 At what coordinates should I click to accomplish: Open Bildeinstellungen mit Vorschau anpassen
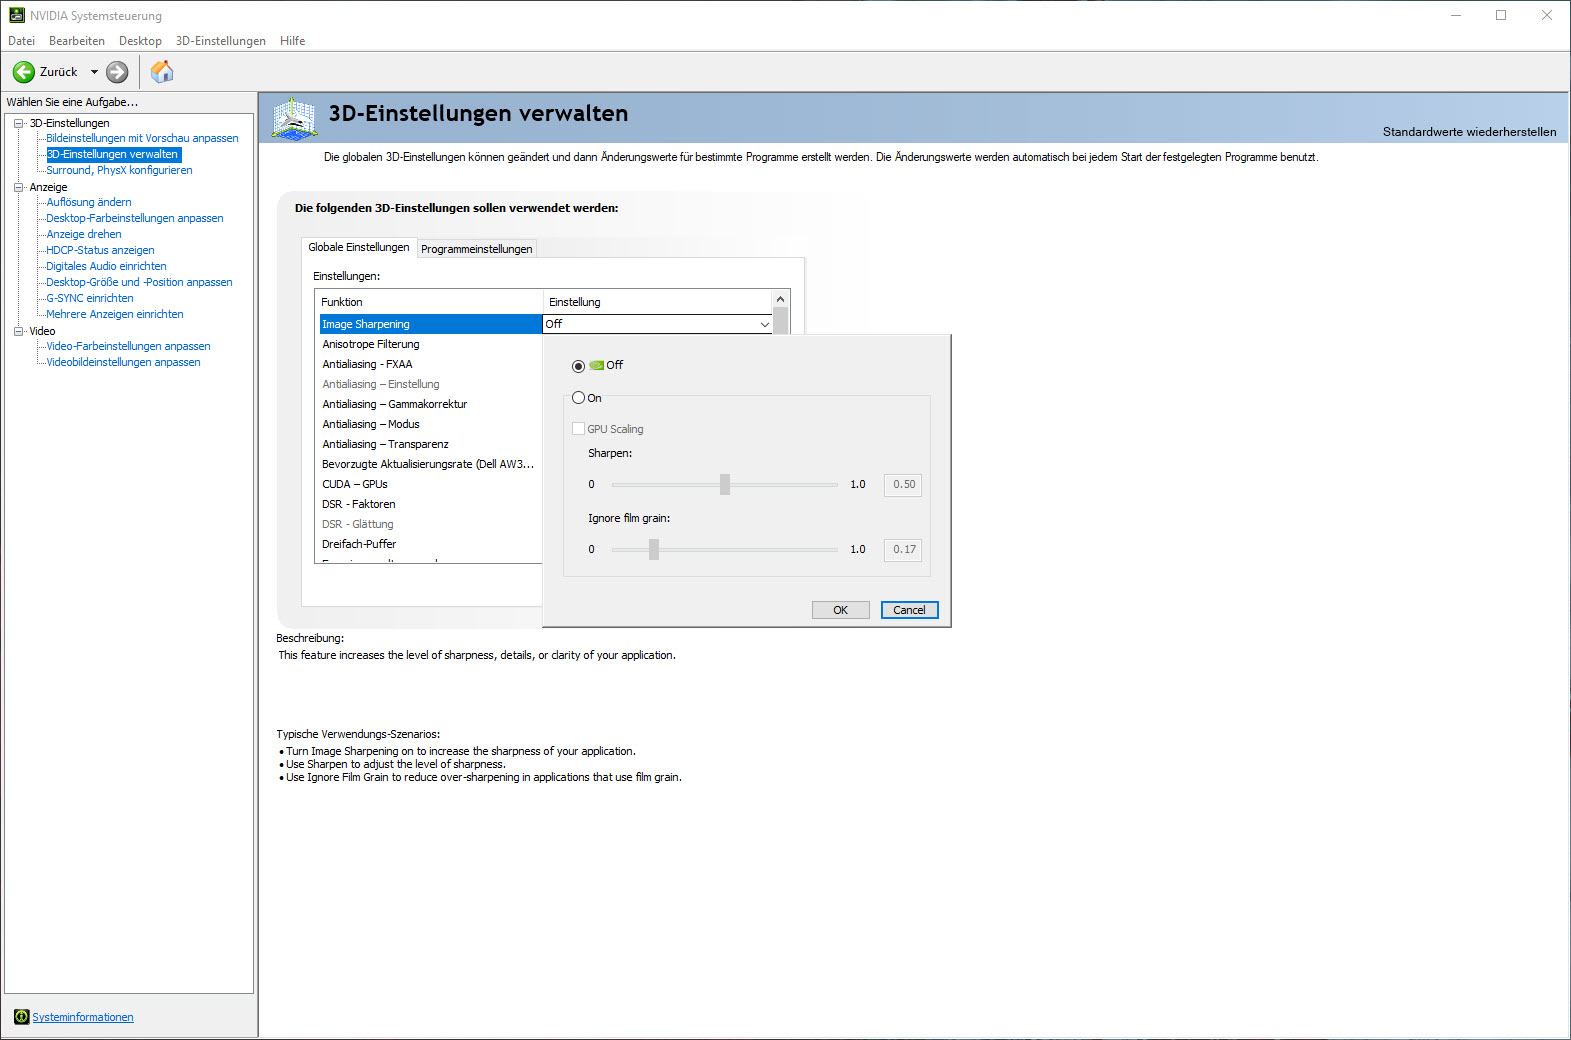click(x=142, y=138)
